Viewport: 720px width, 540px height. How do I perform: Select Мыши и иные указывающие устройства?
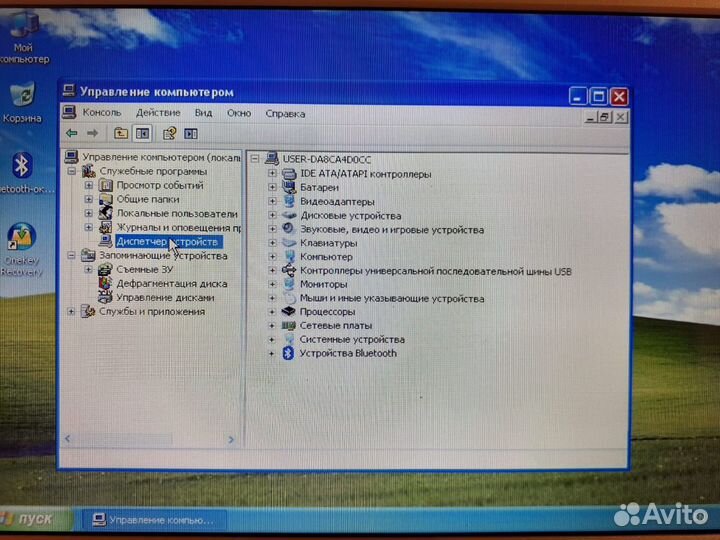click(392, 298)
